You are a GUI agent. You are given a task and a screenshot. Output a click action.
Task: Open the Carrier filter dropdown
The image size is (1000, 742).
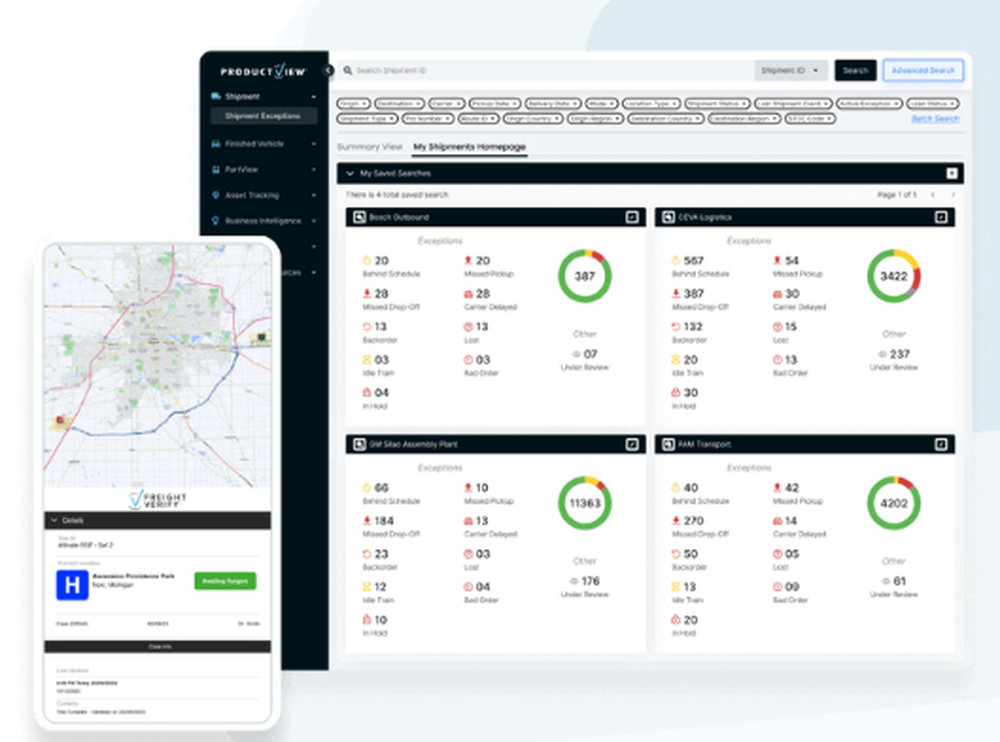(446, 103)
